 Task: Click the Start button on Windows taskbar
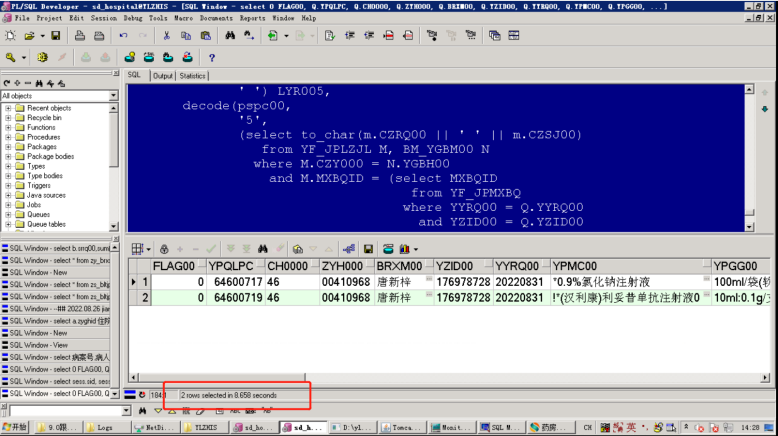pos(15,427)
